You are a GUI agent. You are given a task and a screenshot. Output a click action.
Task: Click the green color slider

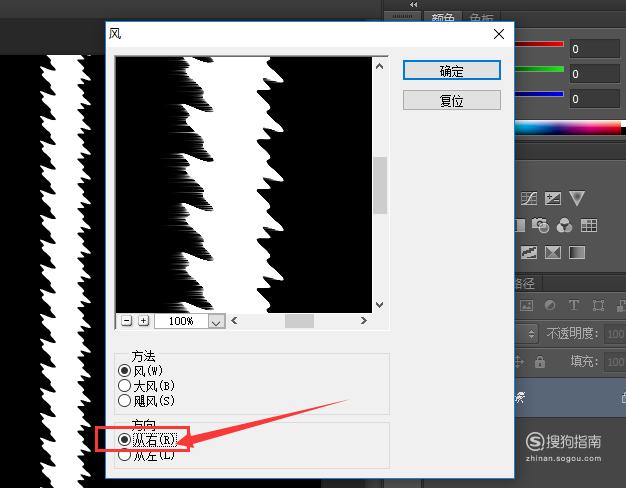click(539, 69)
